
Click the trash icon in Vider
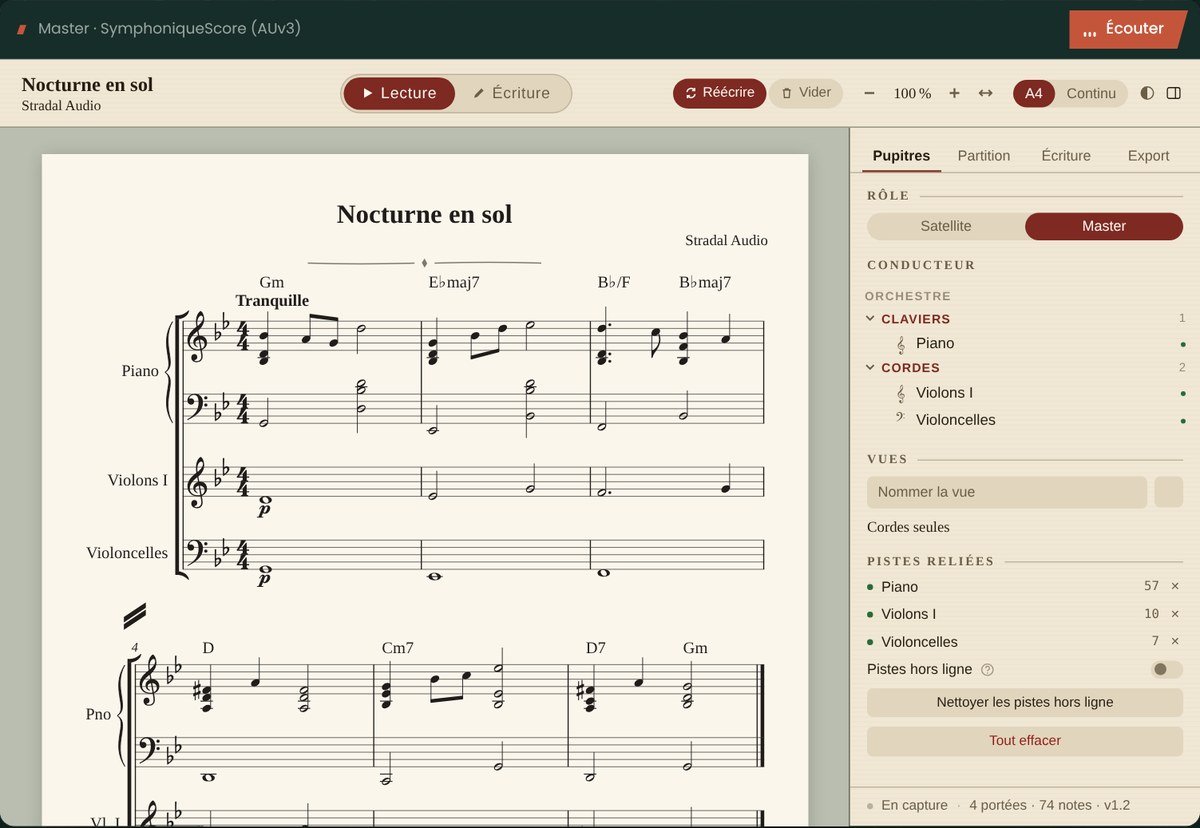pyautogui.click(x=787, y=93)
